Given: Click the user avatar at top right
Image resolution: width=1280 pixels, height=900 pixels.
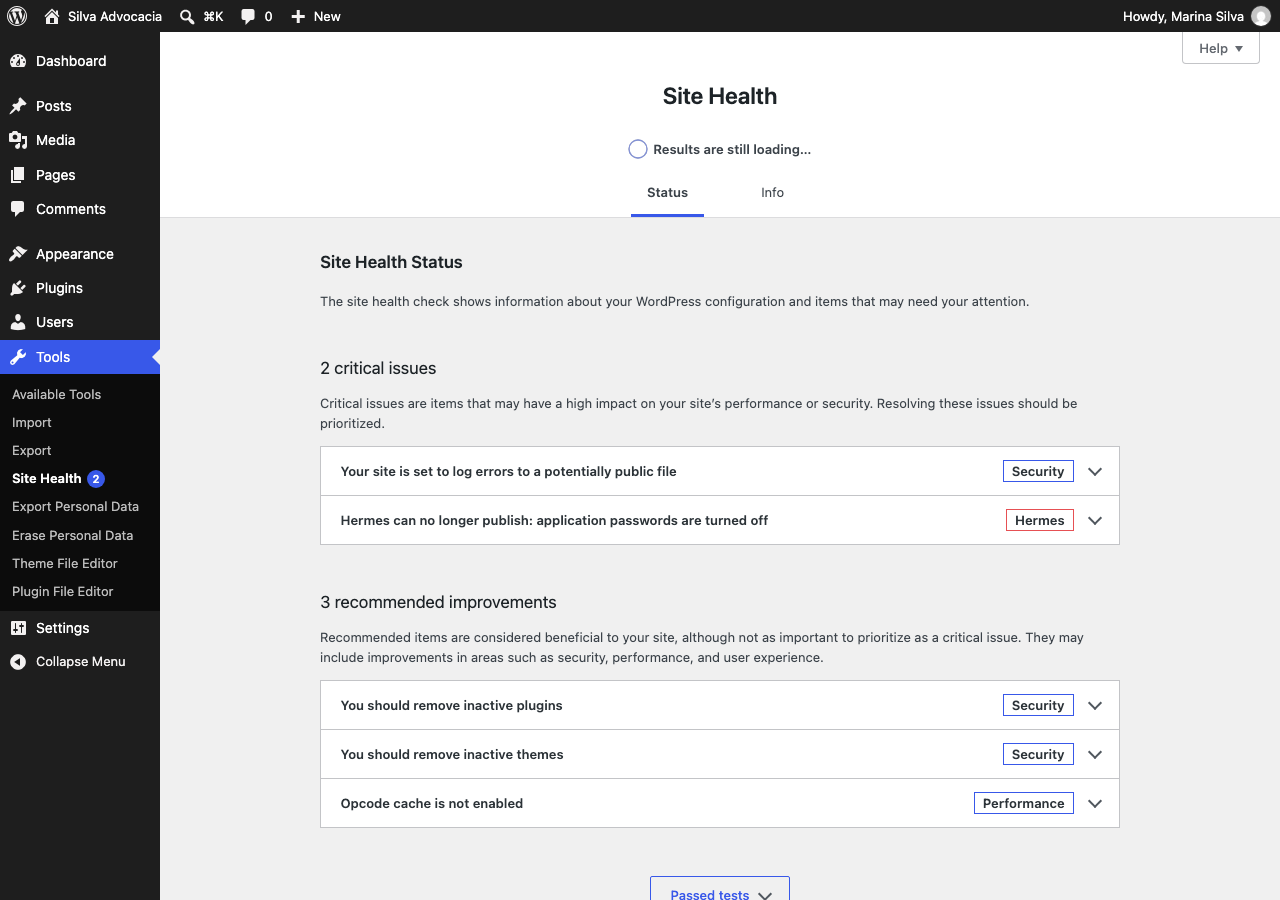Looking at the screenshot, I should pyautogui.click(x=1261, y=16).
